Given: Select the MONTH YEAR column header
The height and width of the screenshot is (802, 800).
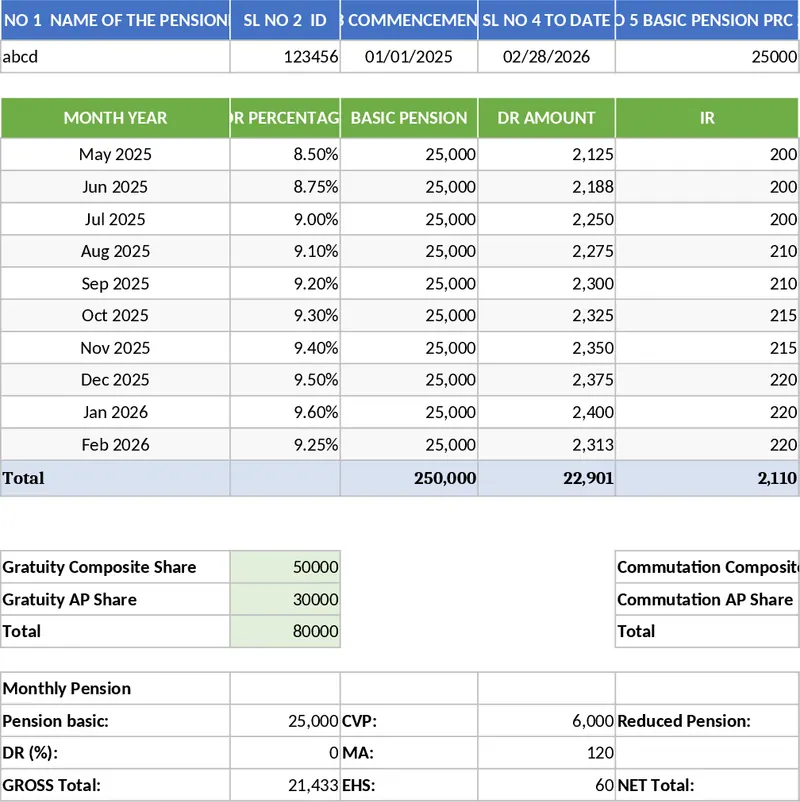Looking at the screenshot, I should tap(115, 118).
